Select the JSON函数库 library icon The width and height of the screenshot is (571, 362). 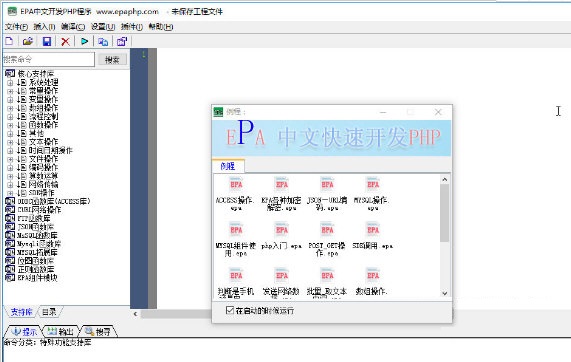[x=10, y=227]
